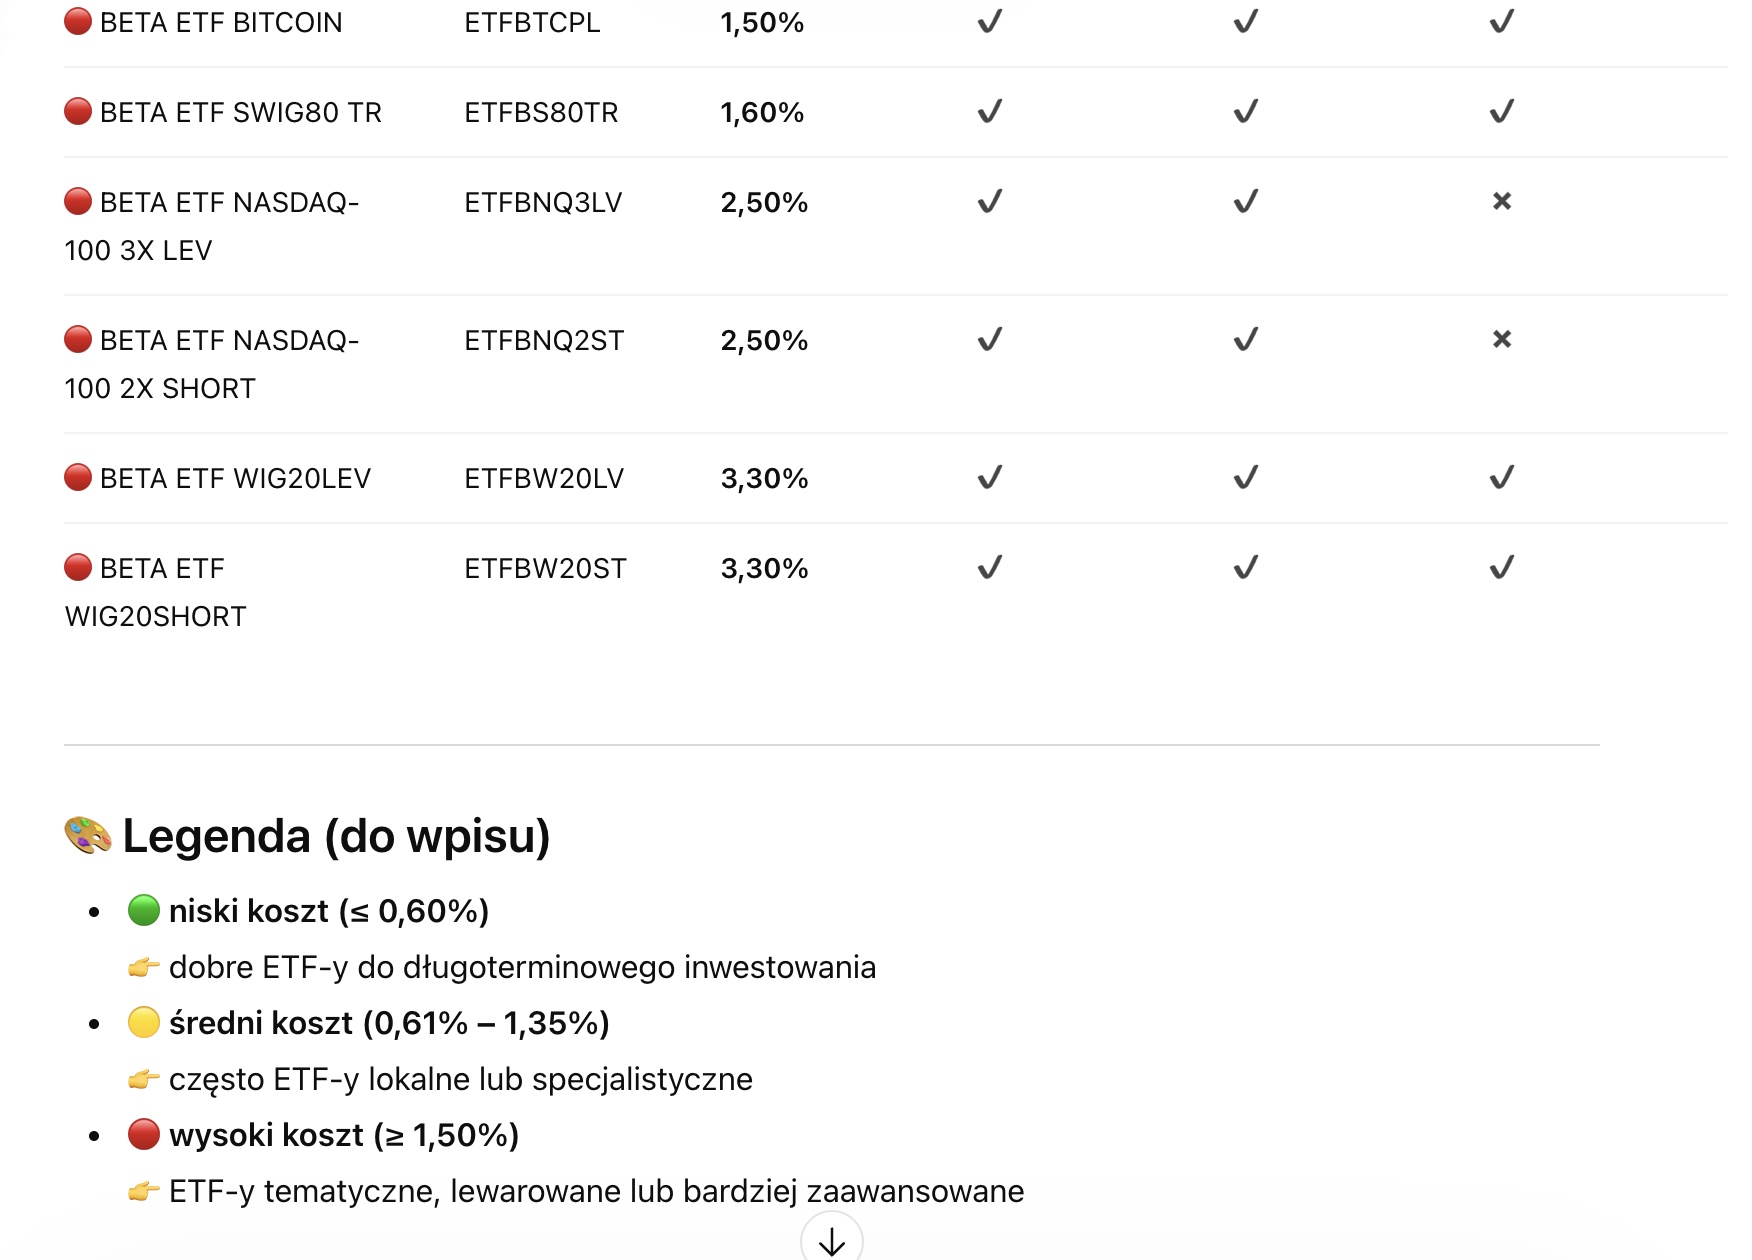The width and height of the screenshot is (1752, 1260).
Task: Click the red circle beside BETA ETF BITCOIN
Action: [x=78, y=22]
